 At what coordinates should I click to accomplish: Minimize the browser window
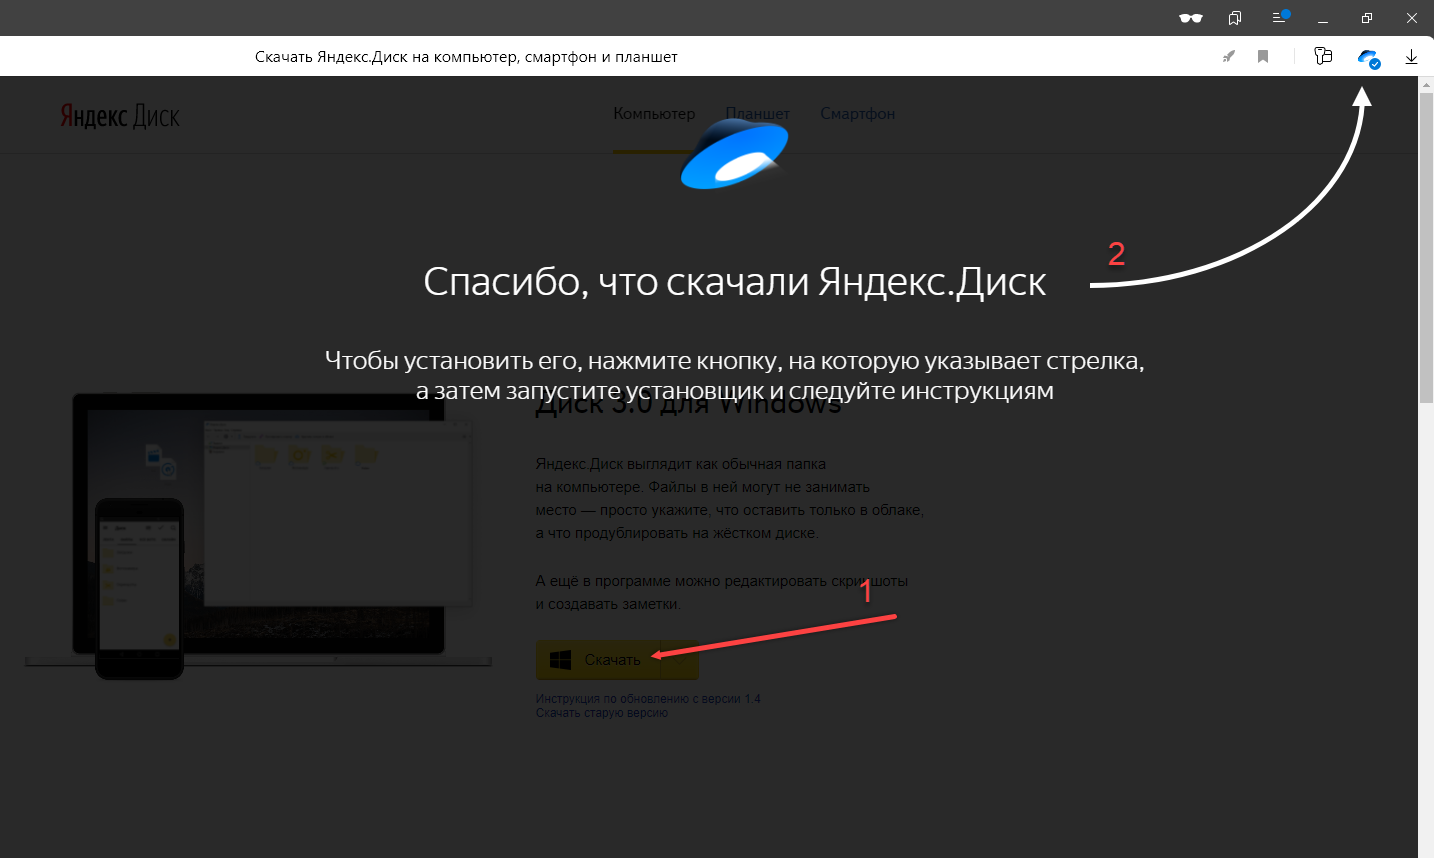tap(1323, 18)
